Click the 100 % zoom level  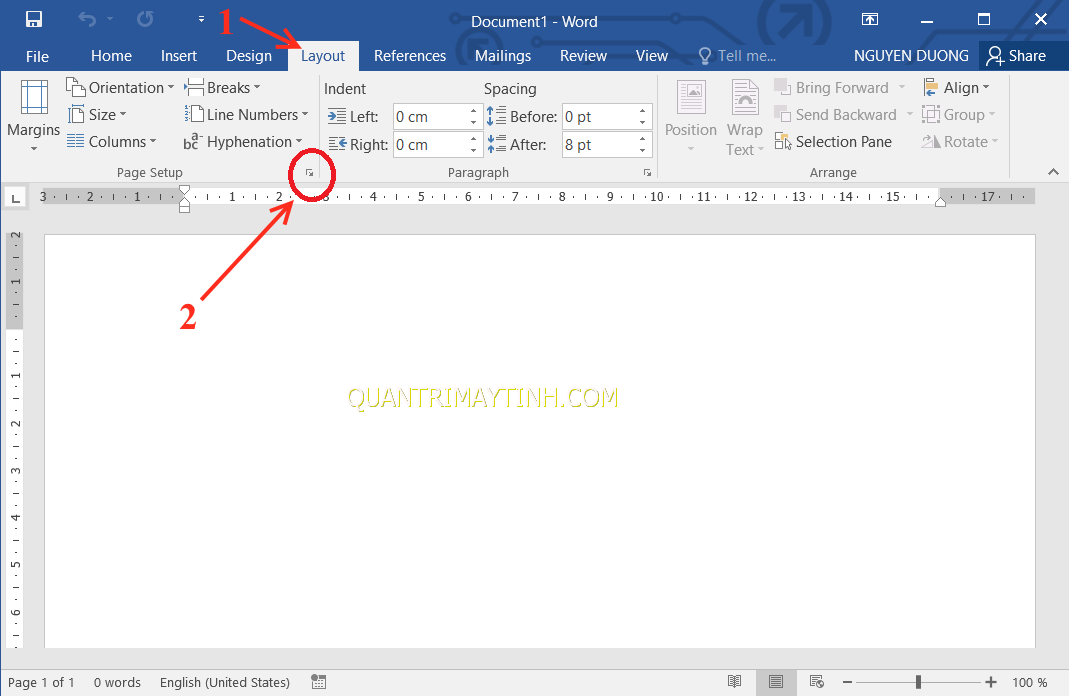(x=1029, y=682)
